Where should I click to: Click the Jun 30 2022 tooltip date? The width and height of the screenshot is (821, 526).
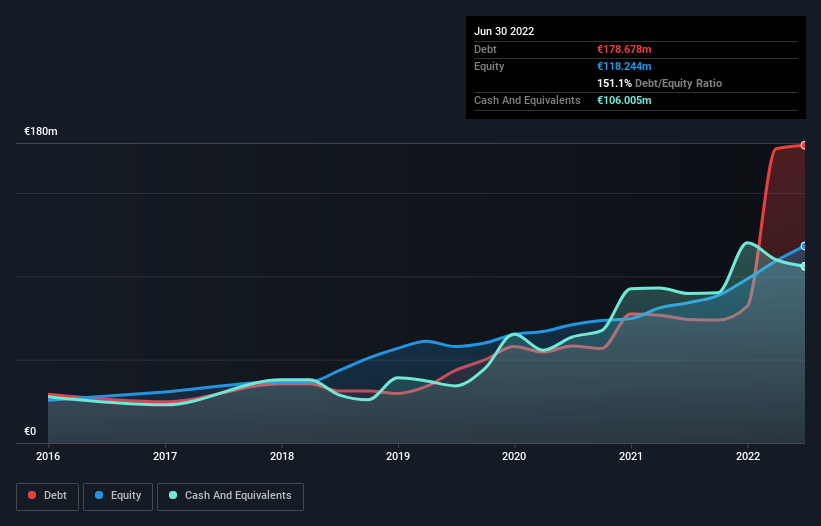pos(504,31)
